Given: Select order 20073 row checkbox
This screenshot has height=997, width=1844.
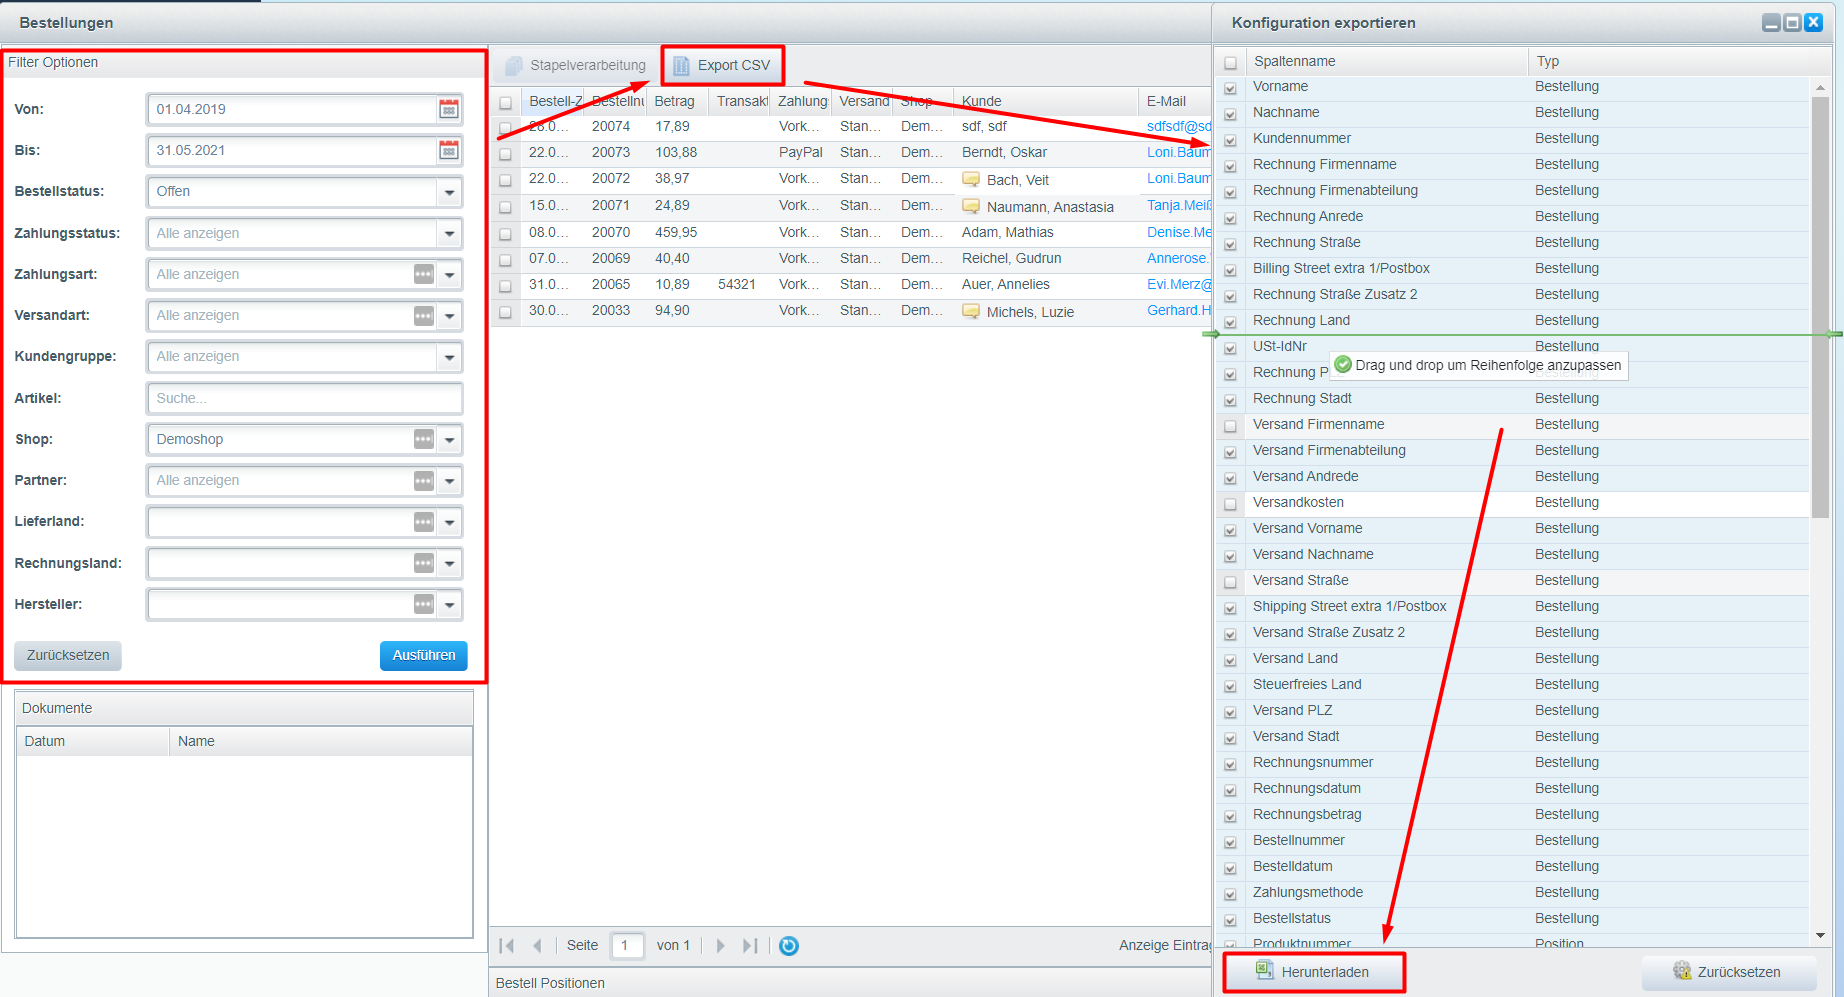Looking at the screenshot, I should [x=505, y=154].
